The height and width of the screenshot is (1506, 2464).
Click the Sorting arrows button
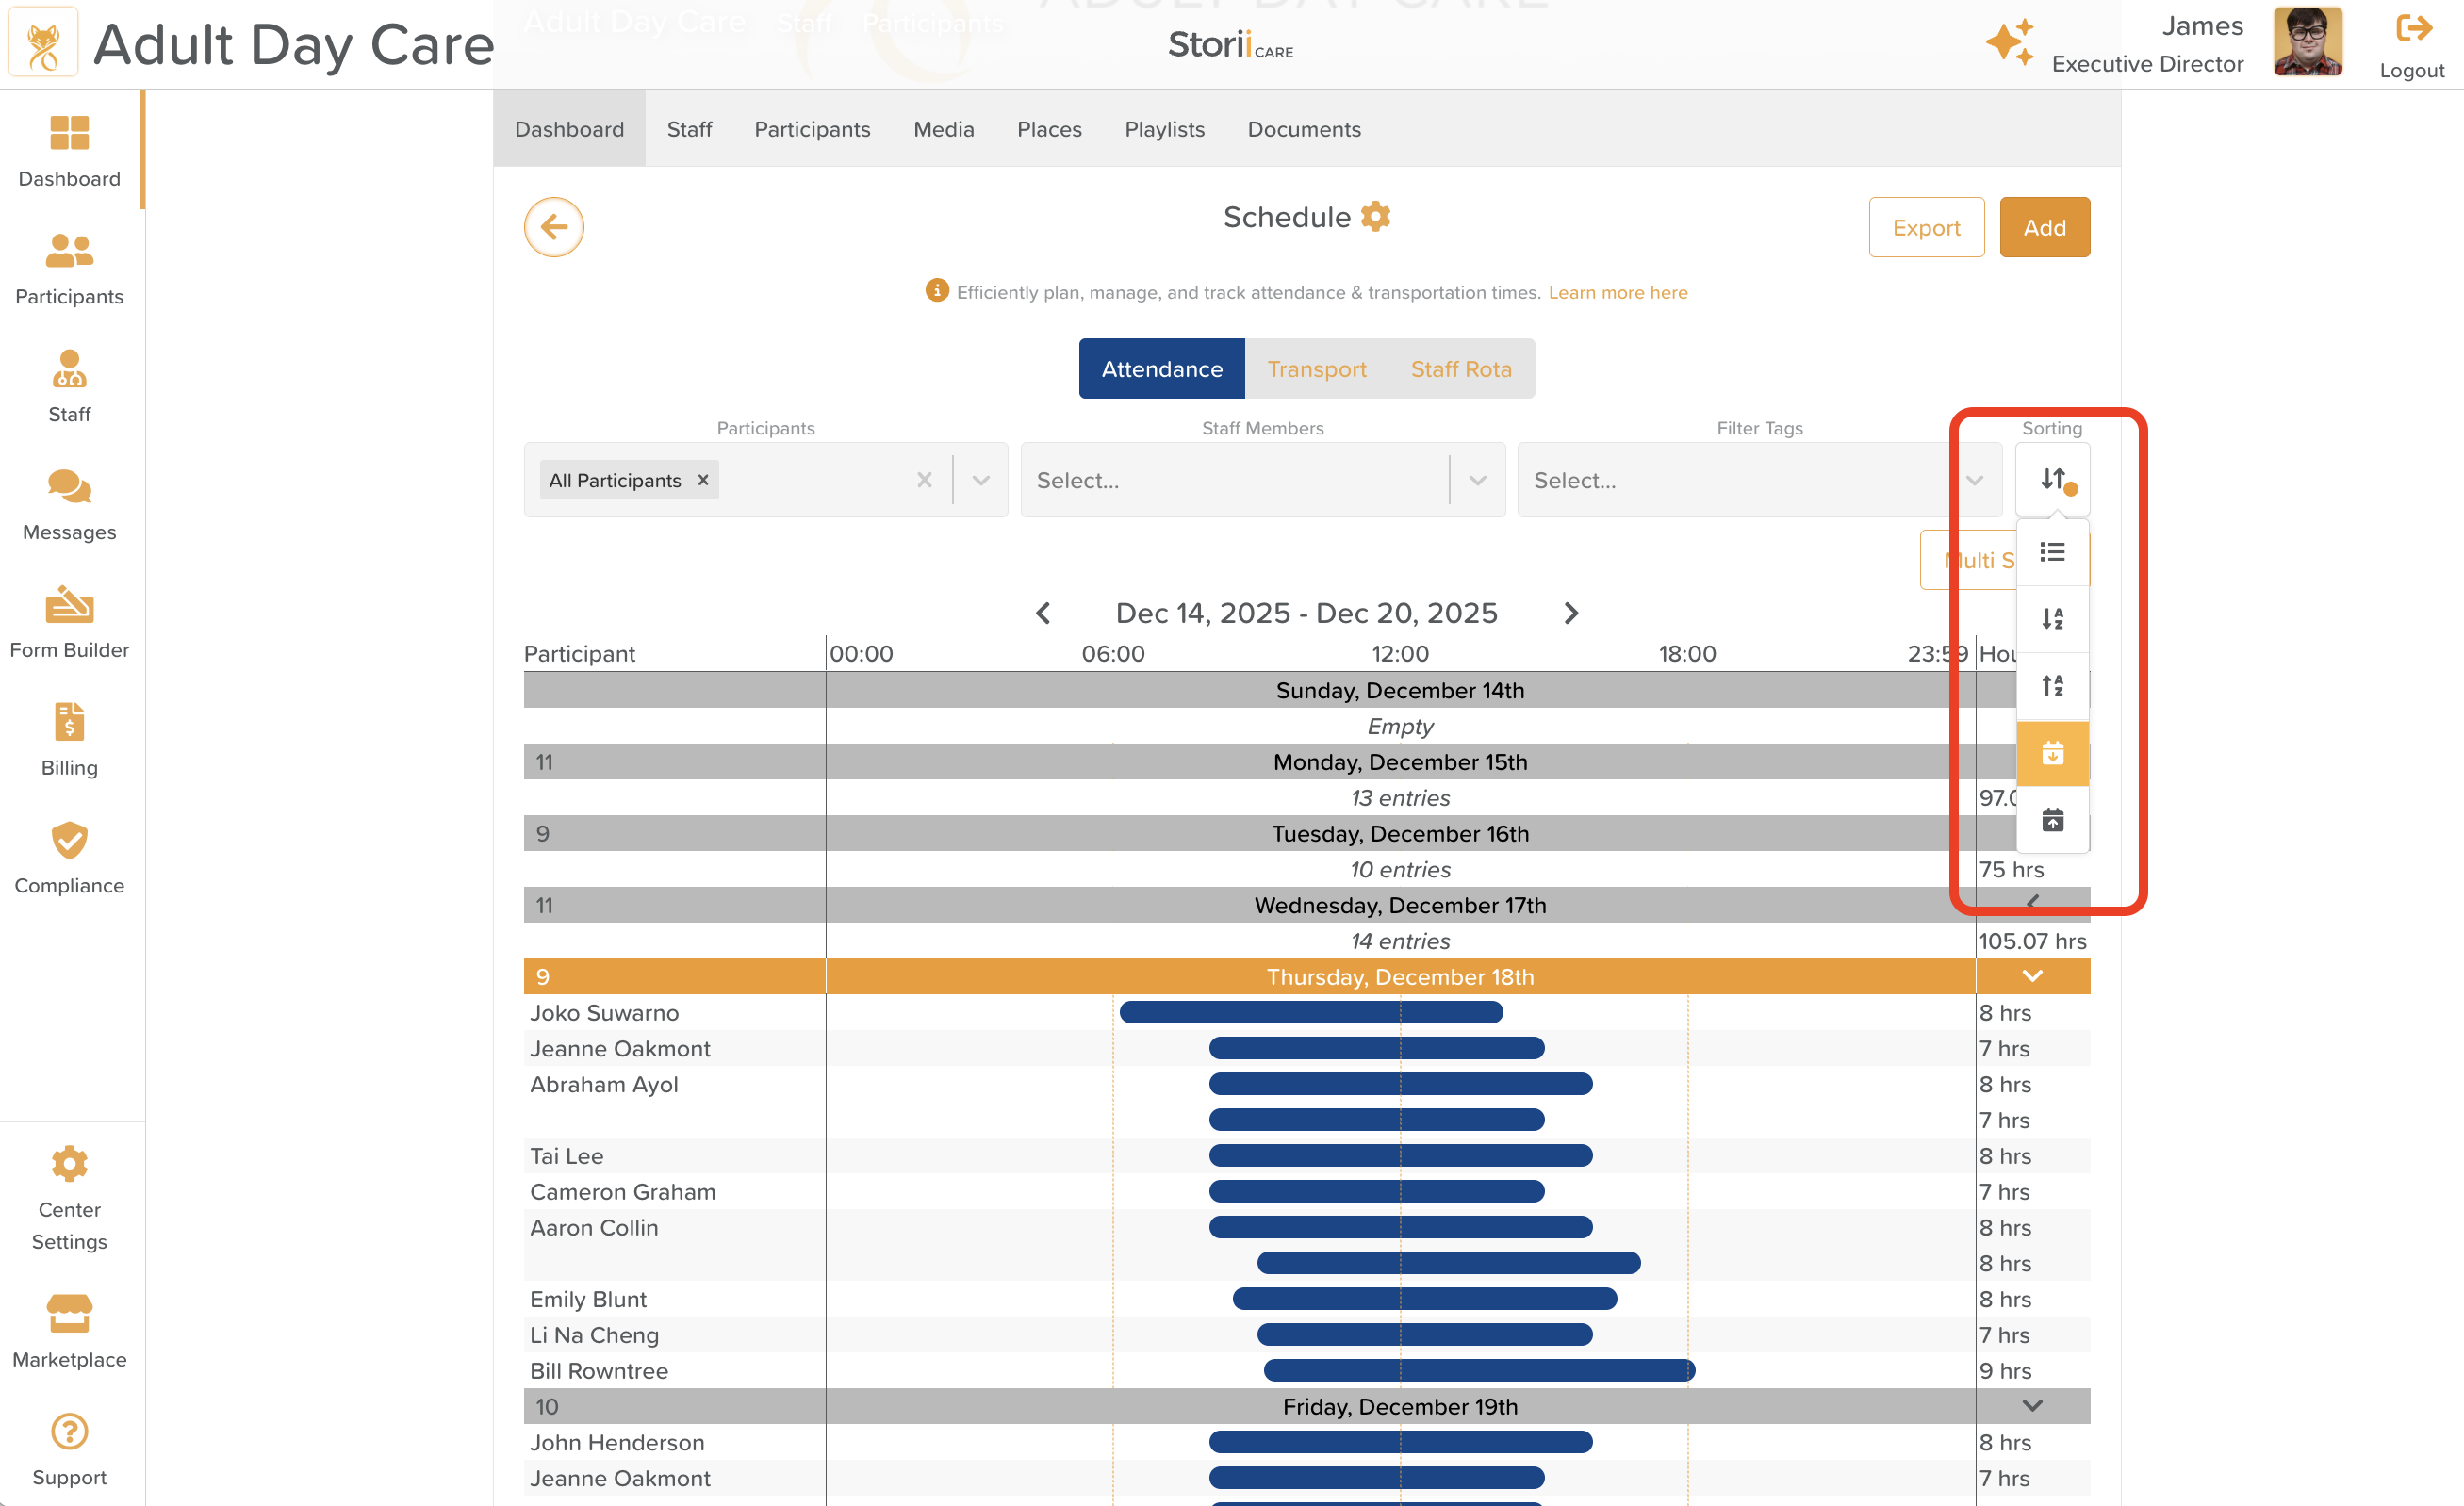(2052, 480)
